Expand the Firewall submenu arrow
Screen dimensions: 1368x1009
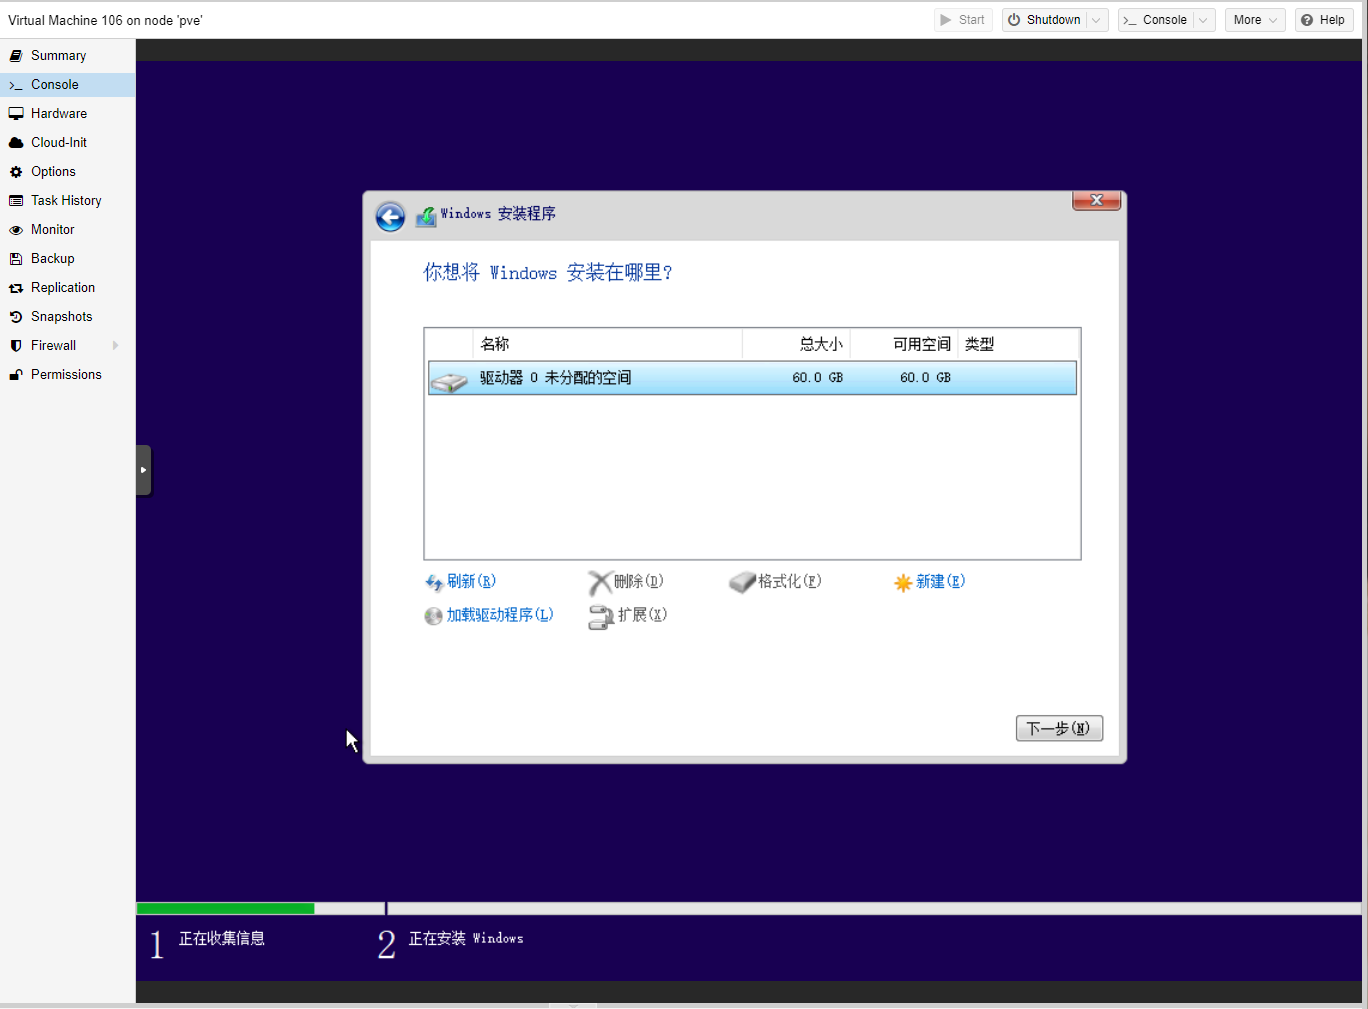[x=116, y=346]
